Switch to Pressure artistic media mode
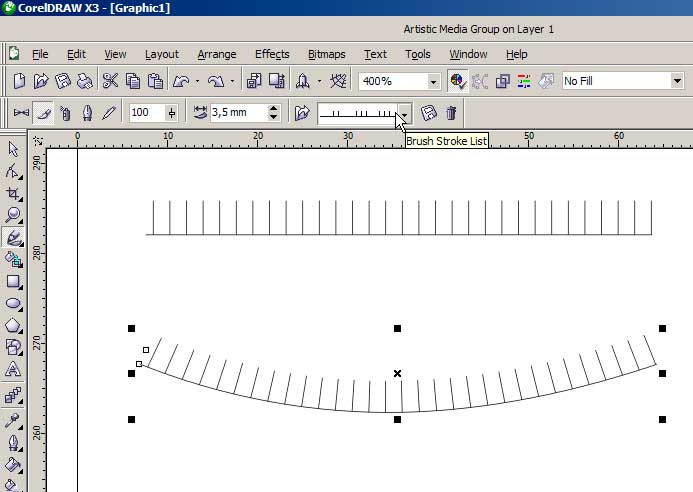The width and height of the screenshot is (693, 492). (109, 113)
